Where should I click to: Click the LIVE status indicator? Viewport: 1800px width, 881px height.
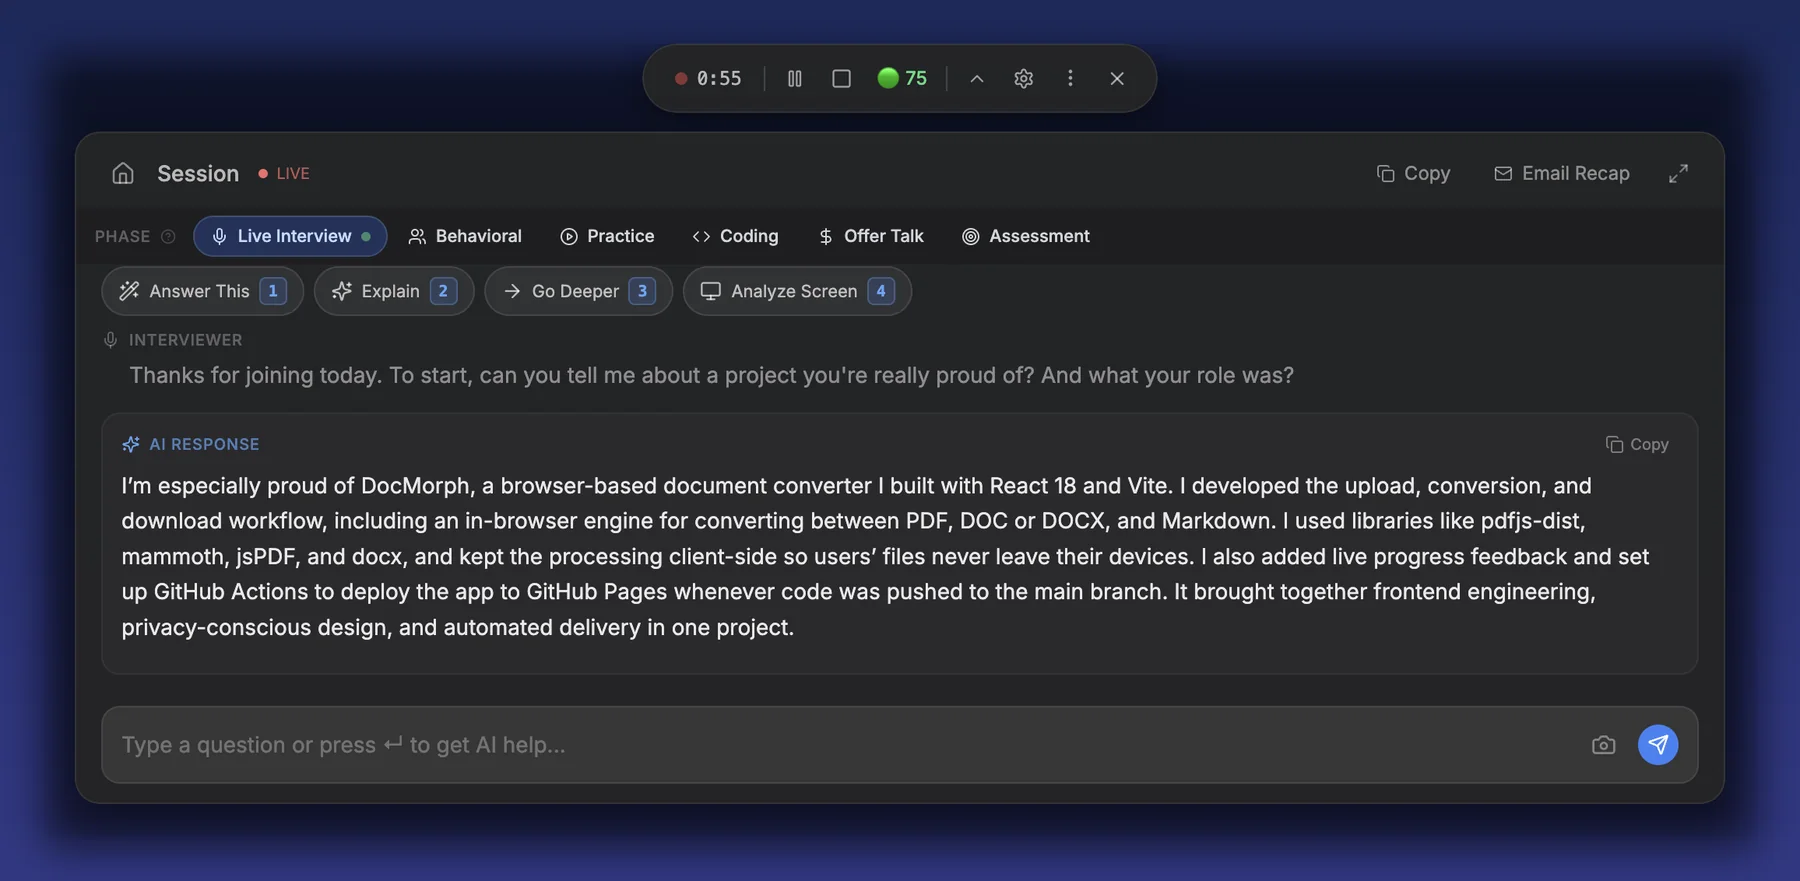(x=284, y=173)
